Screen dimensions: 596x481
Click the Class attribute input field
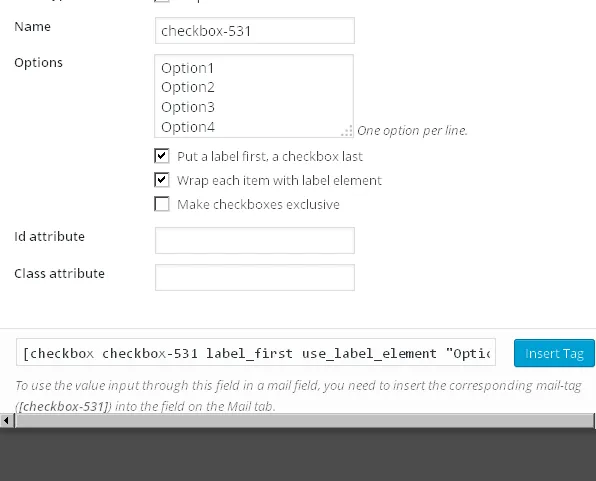point(255,277)
